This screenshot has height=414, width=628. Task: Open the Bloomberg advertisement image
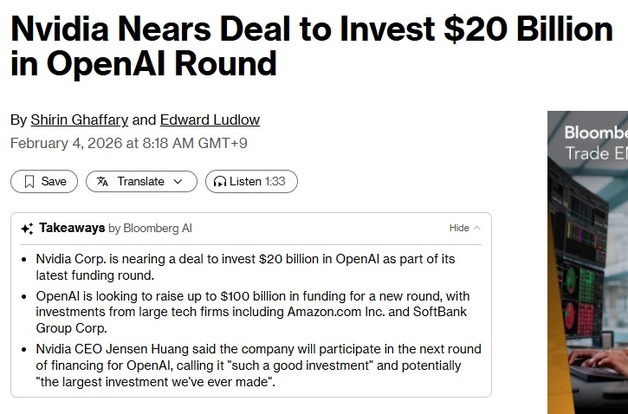(x=587, y=262)
